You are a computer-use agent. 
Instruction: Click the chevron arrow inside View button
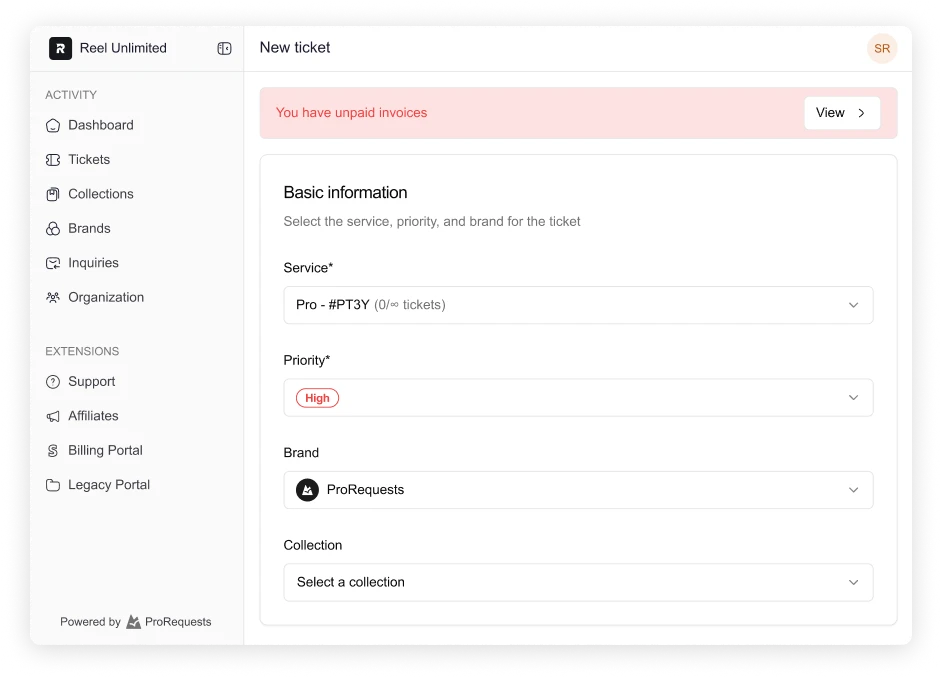click(861, 113)
